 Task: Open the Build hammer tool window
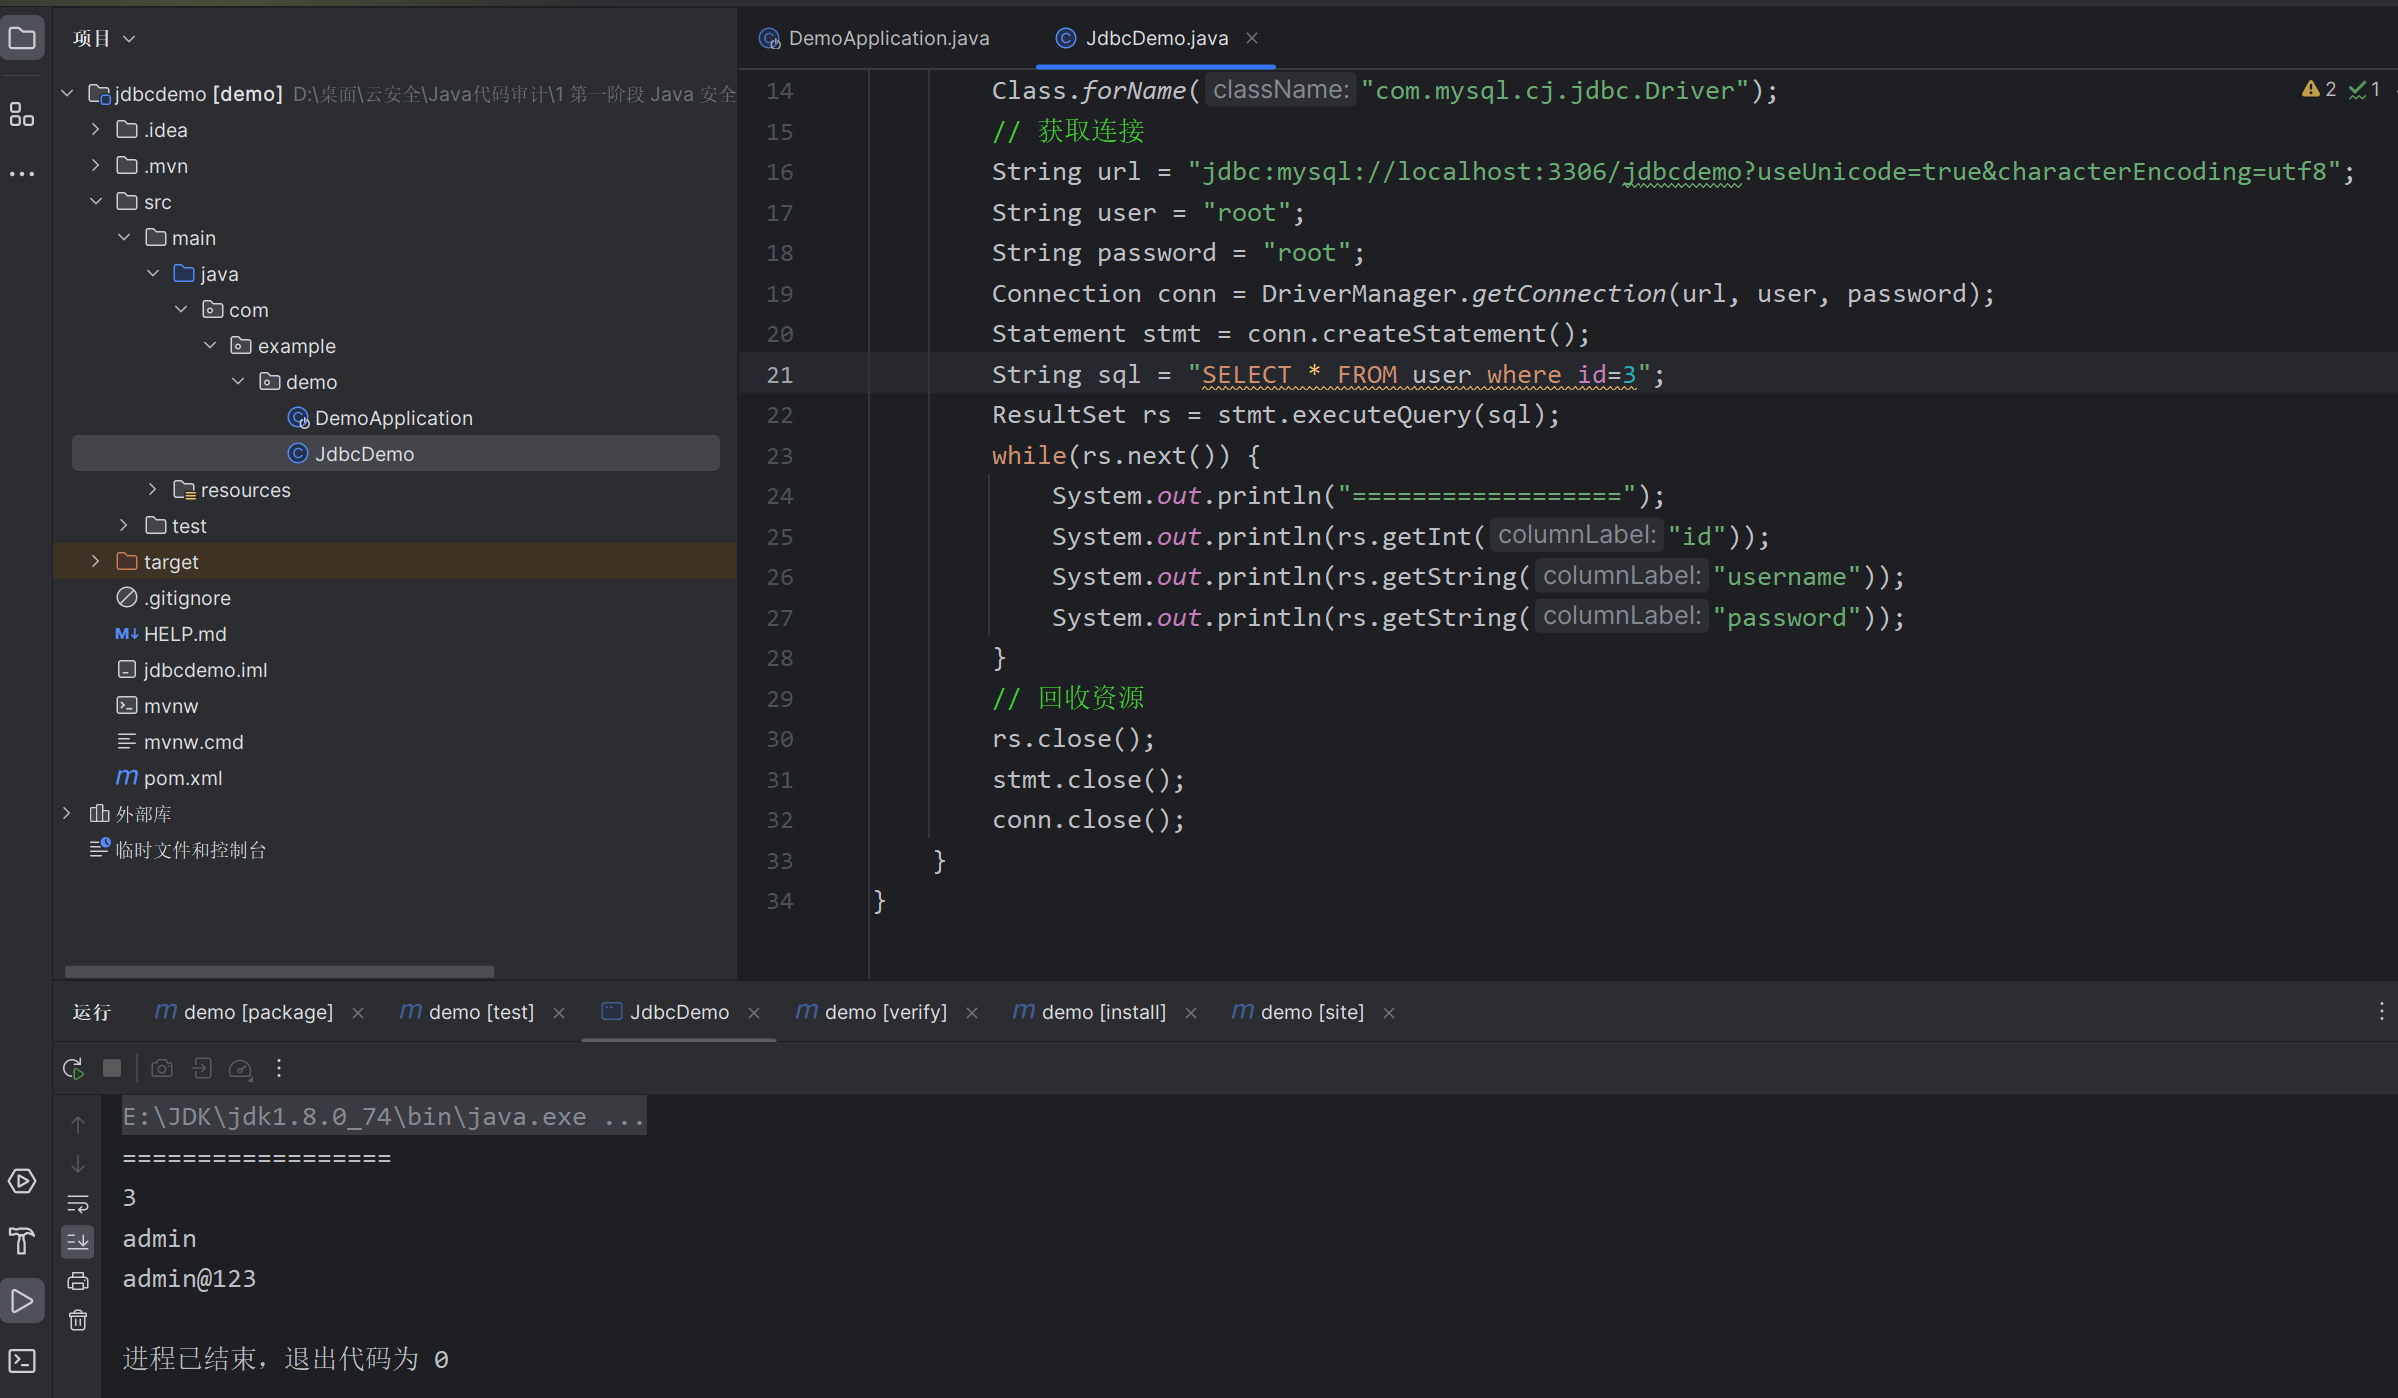(x=22, y=1241)
